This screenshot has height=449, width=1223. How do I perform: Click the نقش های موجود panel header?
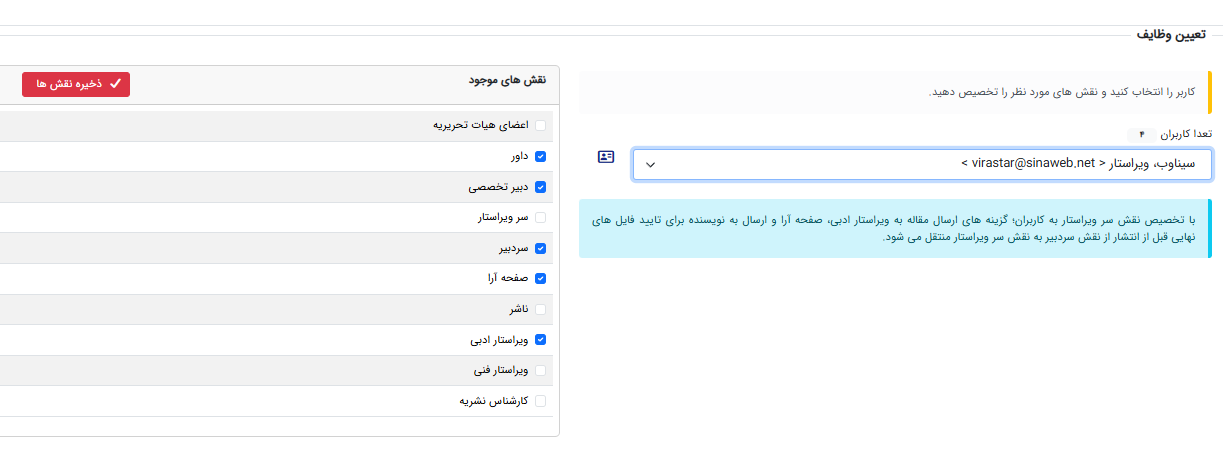coord(507,80)
